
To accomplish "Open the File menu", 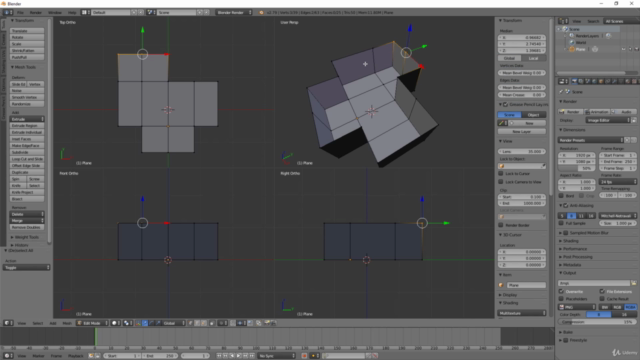I will (x=20, y=13).
